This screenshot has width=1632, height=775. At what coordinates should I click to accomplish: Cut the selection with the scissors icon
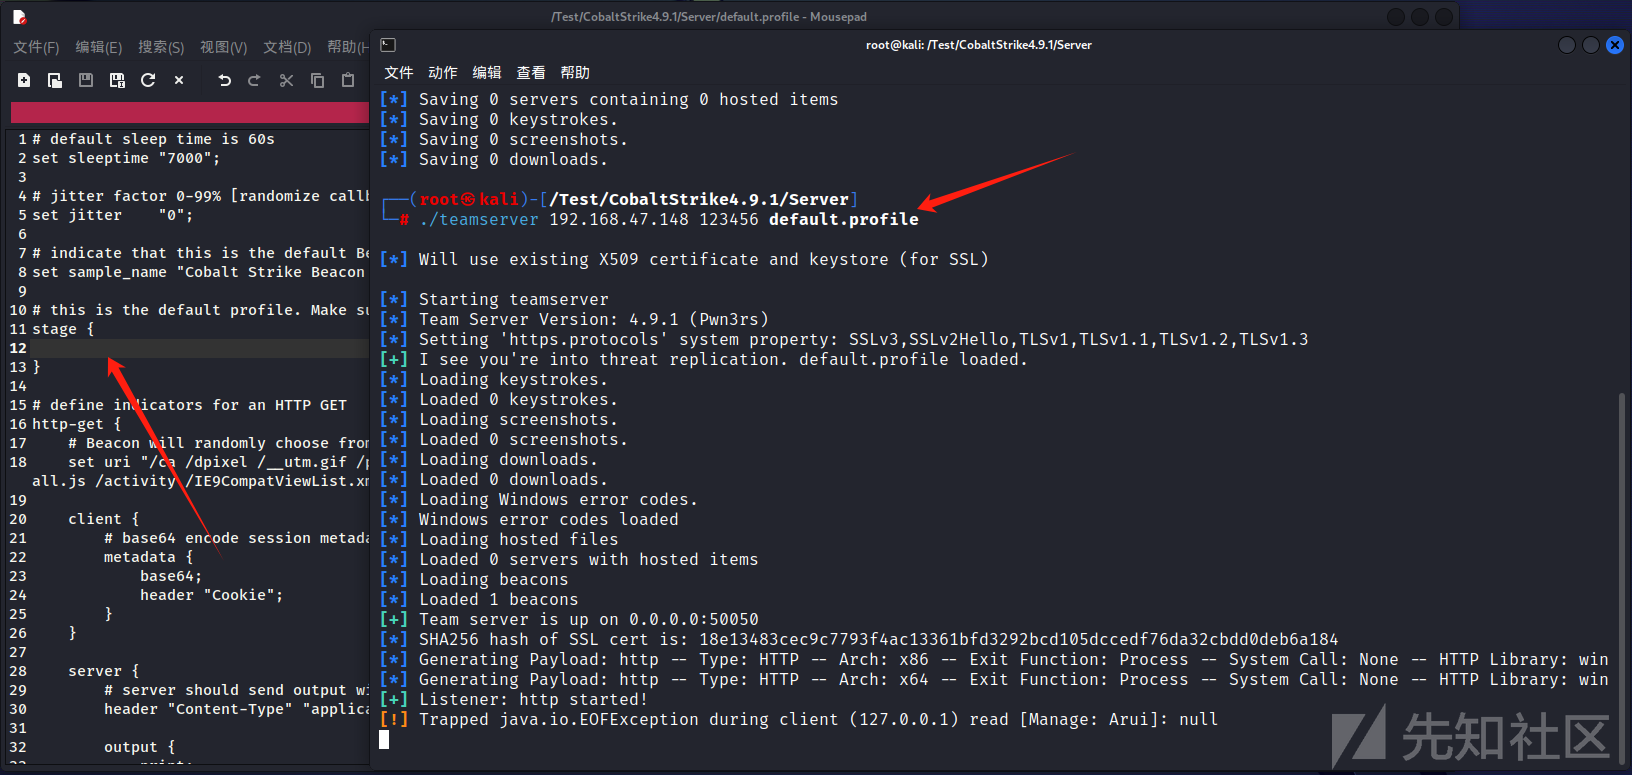click(x=287, y=80)
